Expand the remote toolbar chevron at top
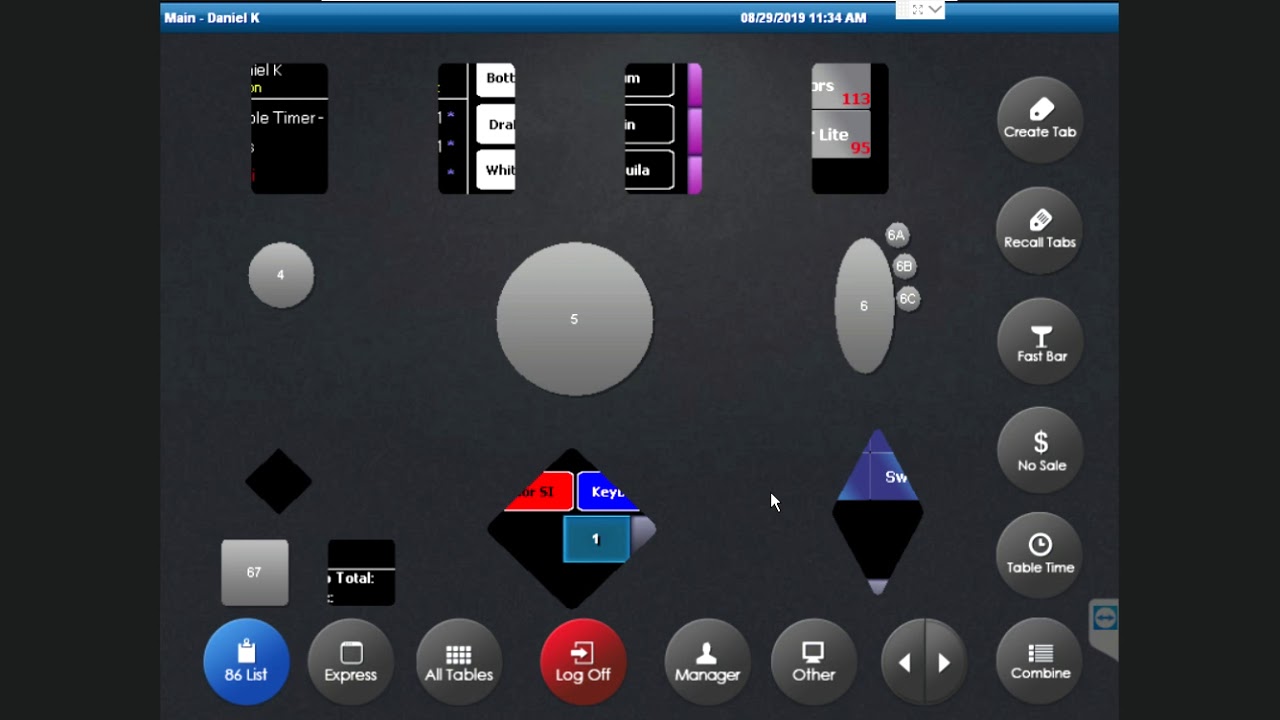This screenshot has width=1280, height=720. [x=935, y=9]
